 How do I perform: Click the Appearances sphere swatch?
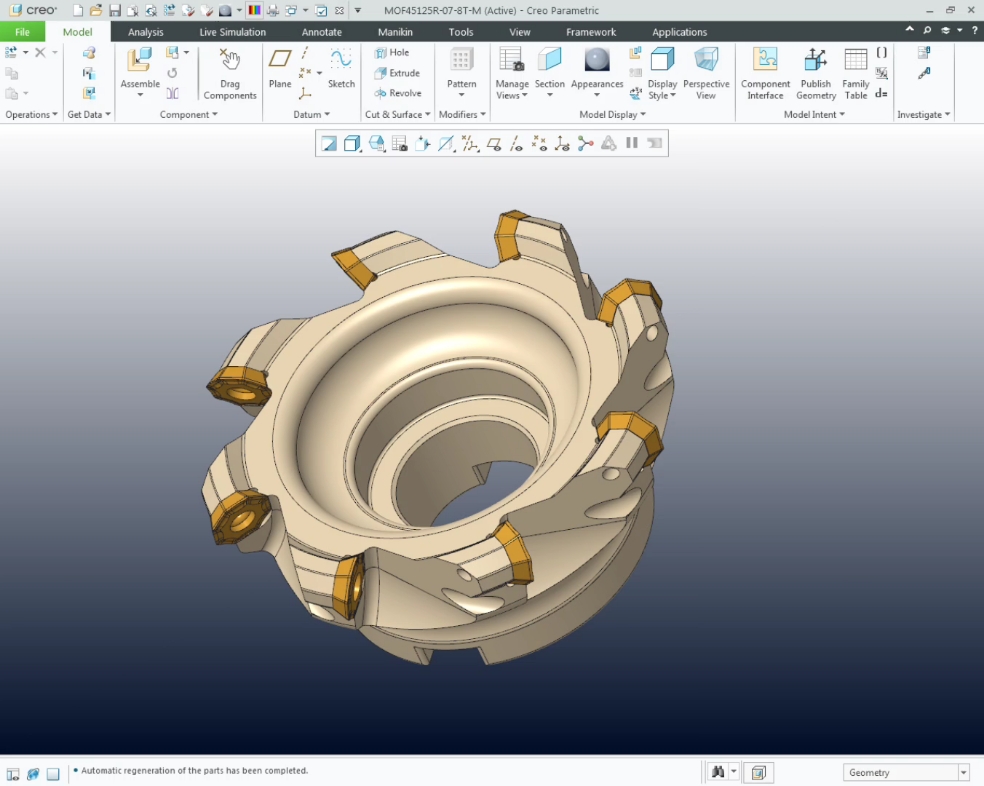[597, 60]
